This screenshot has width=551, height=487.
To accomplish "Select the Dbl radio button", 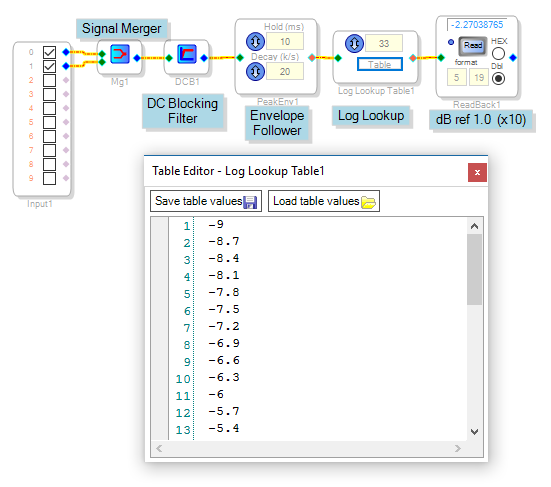I will coord(498,78).
